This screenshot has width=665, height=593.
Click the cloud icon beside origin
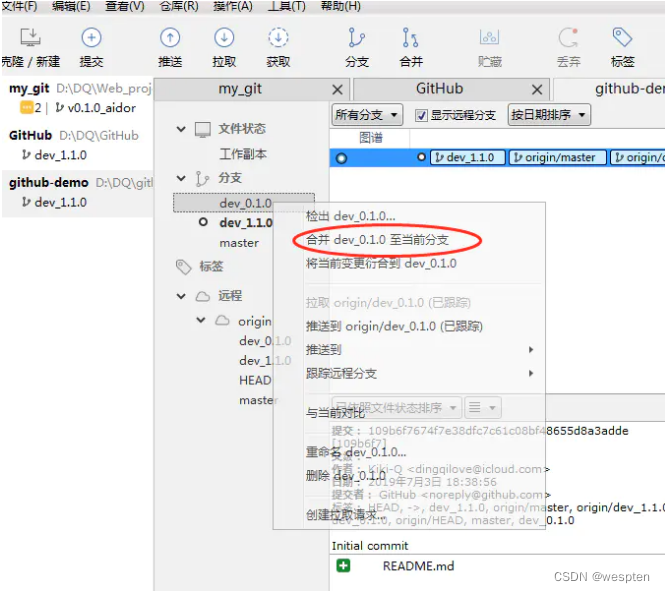pyautogui.click(x=222, y=320)
